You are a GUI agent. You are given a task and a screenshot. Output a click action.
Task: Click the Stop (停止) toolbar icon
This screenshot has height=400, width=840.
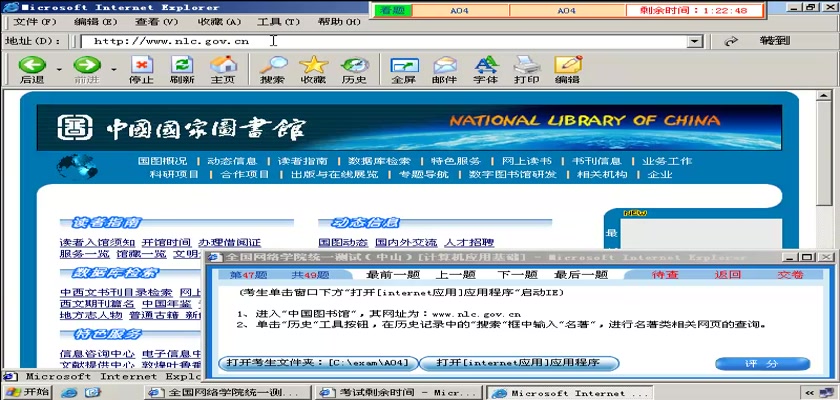click(x=141, y=65)
